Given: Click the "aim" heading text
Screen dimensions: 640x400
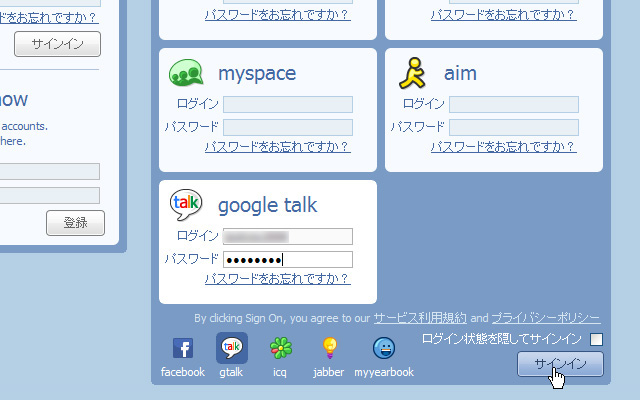Looking at the screenshot, I should point(460,73).
